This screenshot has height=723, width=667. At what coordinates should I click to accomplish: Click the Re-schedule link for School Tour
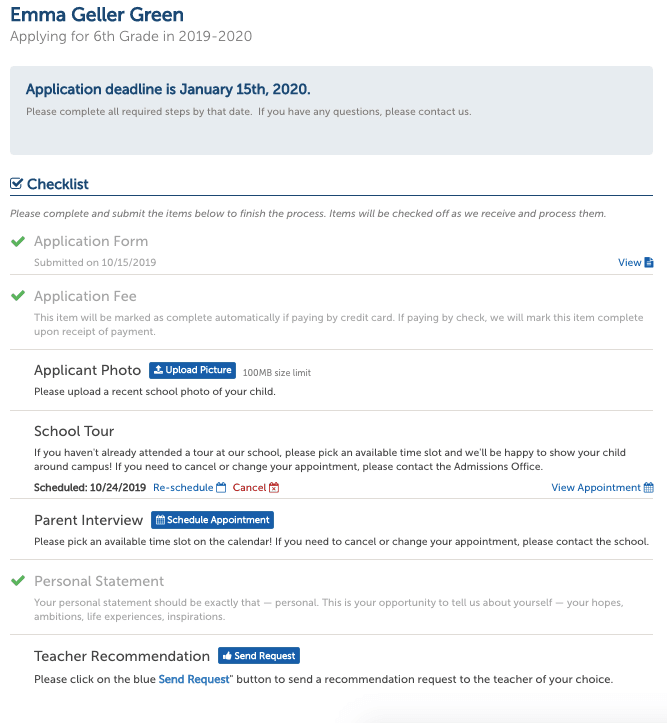[x=183, y=488]
